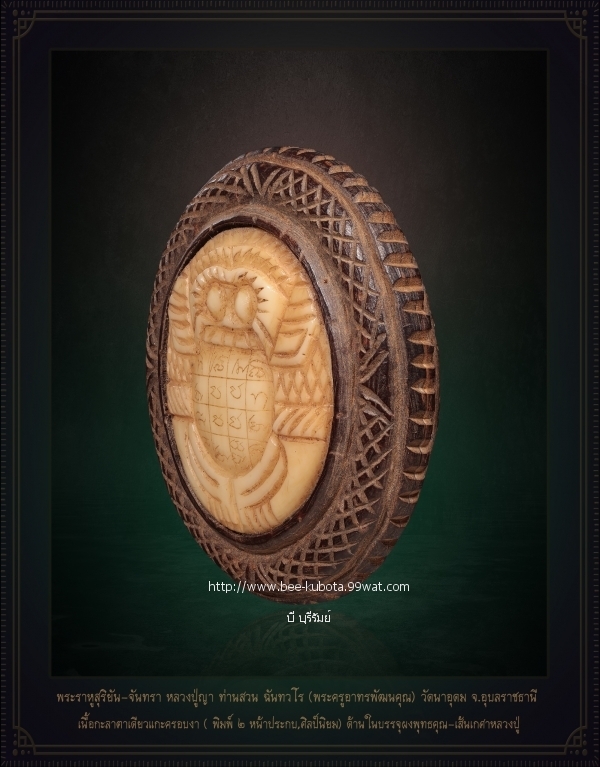Click the bottom-right corner ornament of the frame
Viewport: 600px width, 767px height.
coord(579,744)
